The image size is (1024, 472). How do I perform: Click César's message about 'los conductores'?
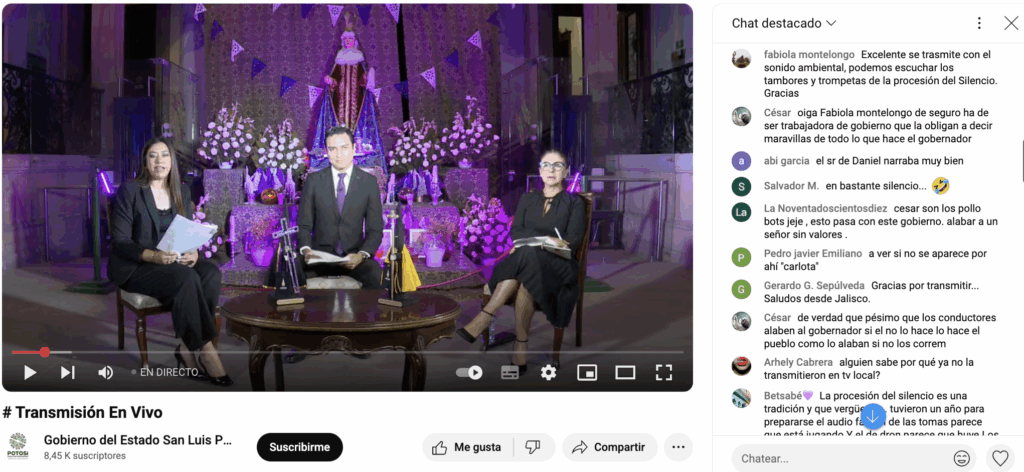[880, 330]
